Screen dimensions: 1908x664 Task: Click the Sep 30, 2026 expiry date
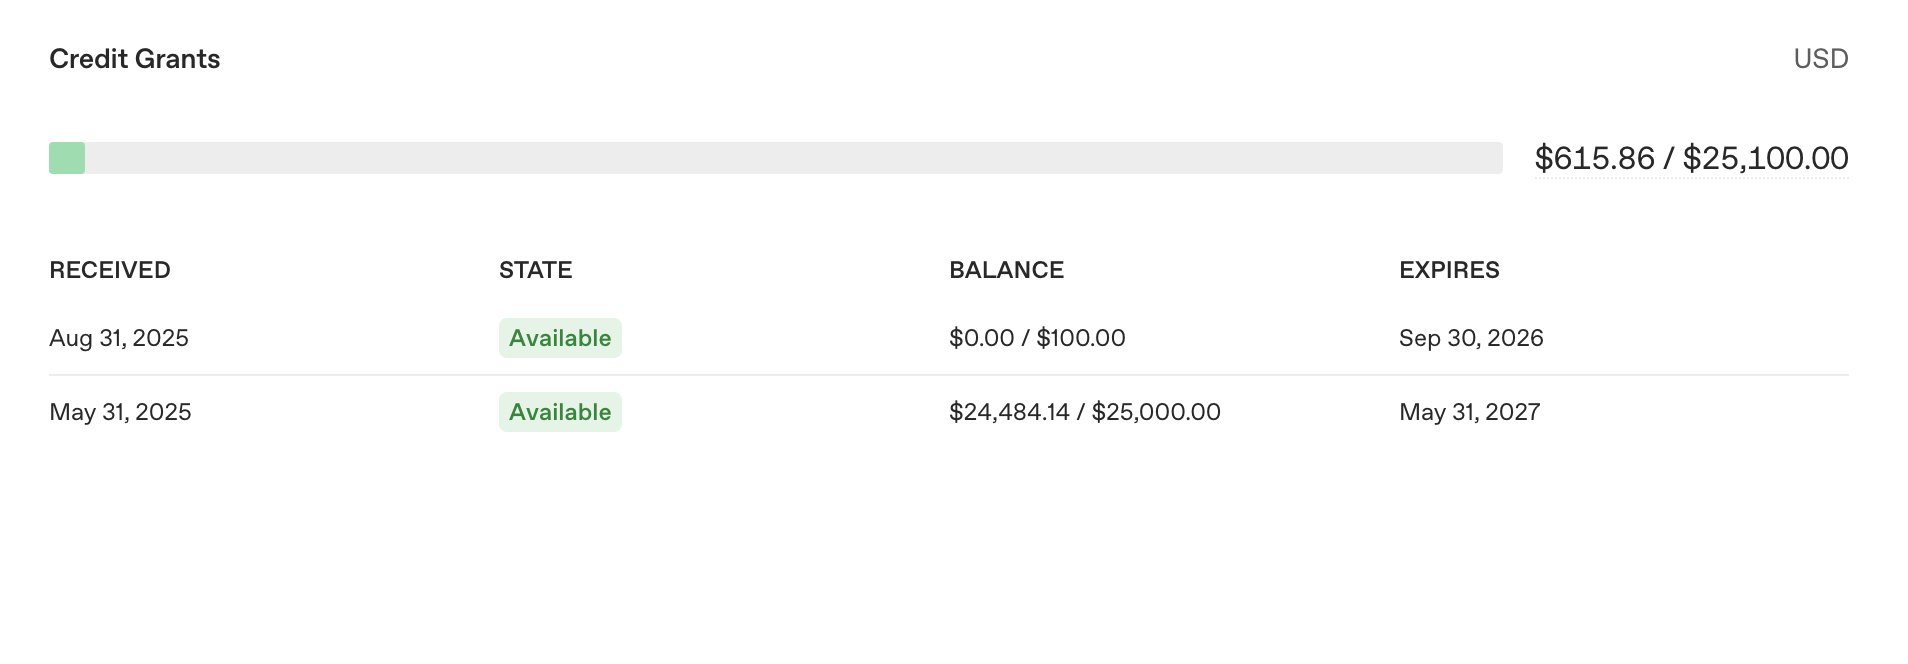(x=1471, y=338)
